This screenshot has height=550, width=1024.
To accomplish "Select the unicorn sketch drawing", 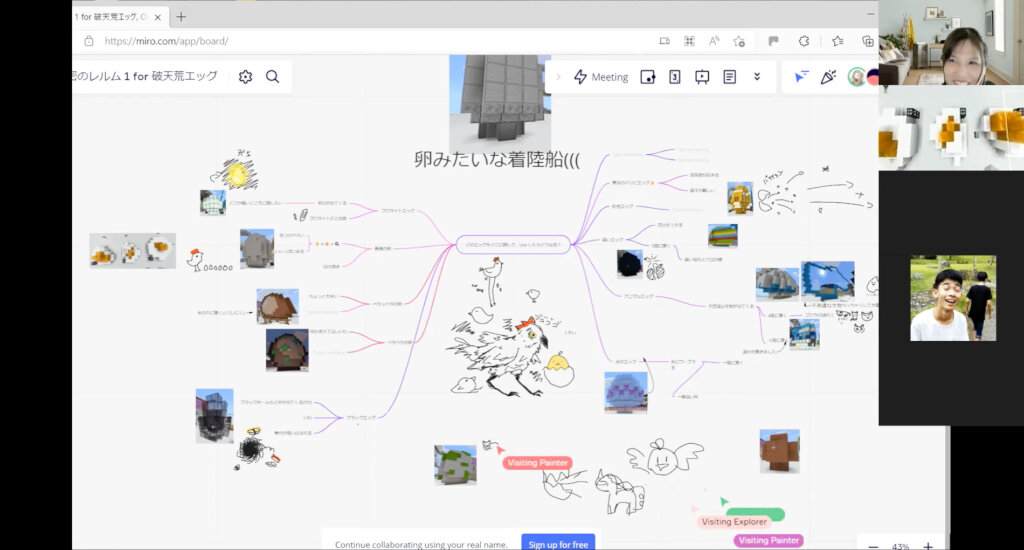I will (619, 492).
